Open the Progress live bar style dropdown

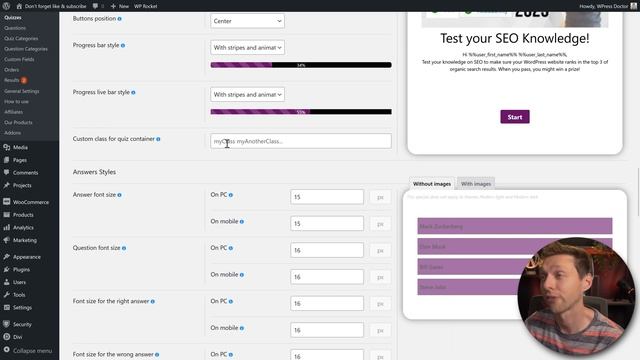pos(247,94)
